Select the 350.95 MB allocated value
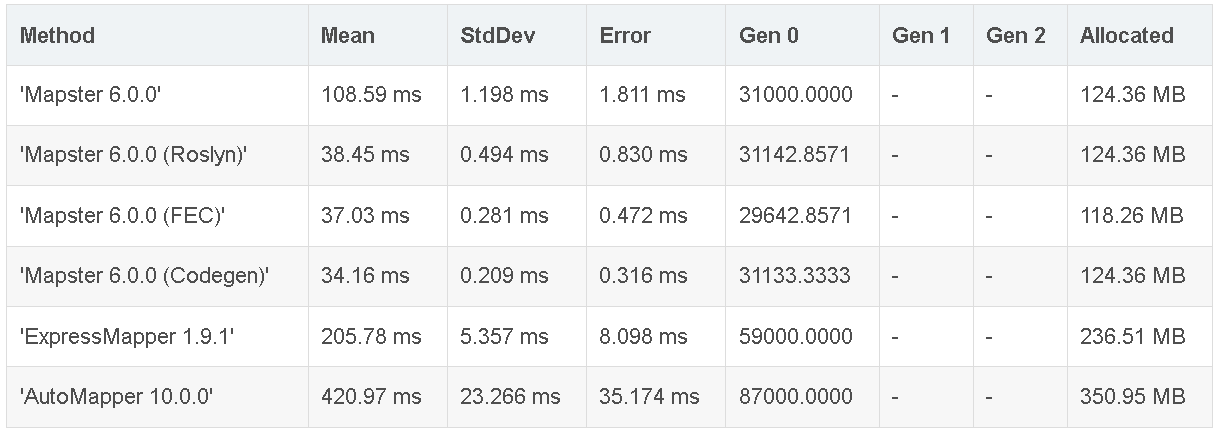The width and height of the screenshot is (1218, 434). [1133, 397]
